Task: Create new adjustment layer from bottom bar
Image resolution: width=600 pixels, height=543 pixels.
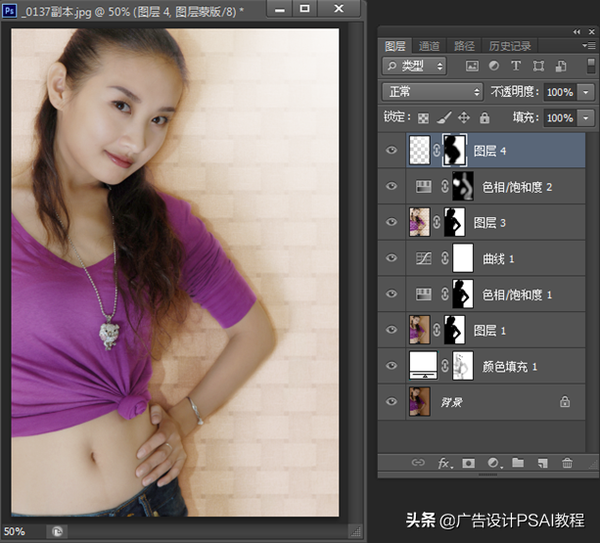Action: coord(493,463)
